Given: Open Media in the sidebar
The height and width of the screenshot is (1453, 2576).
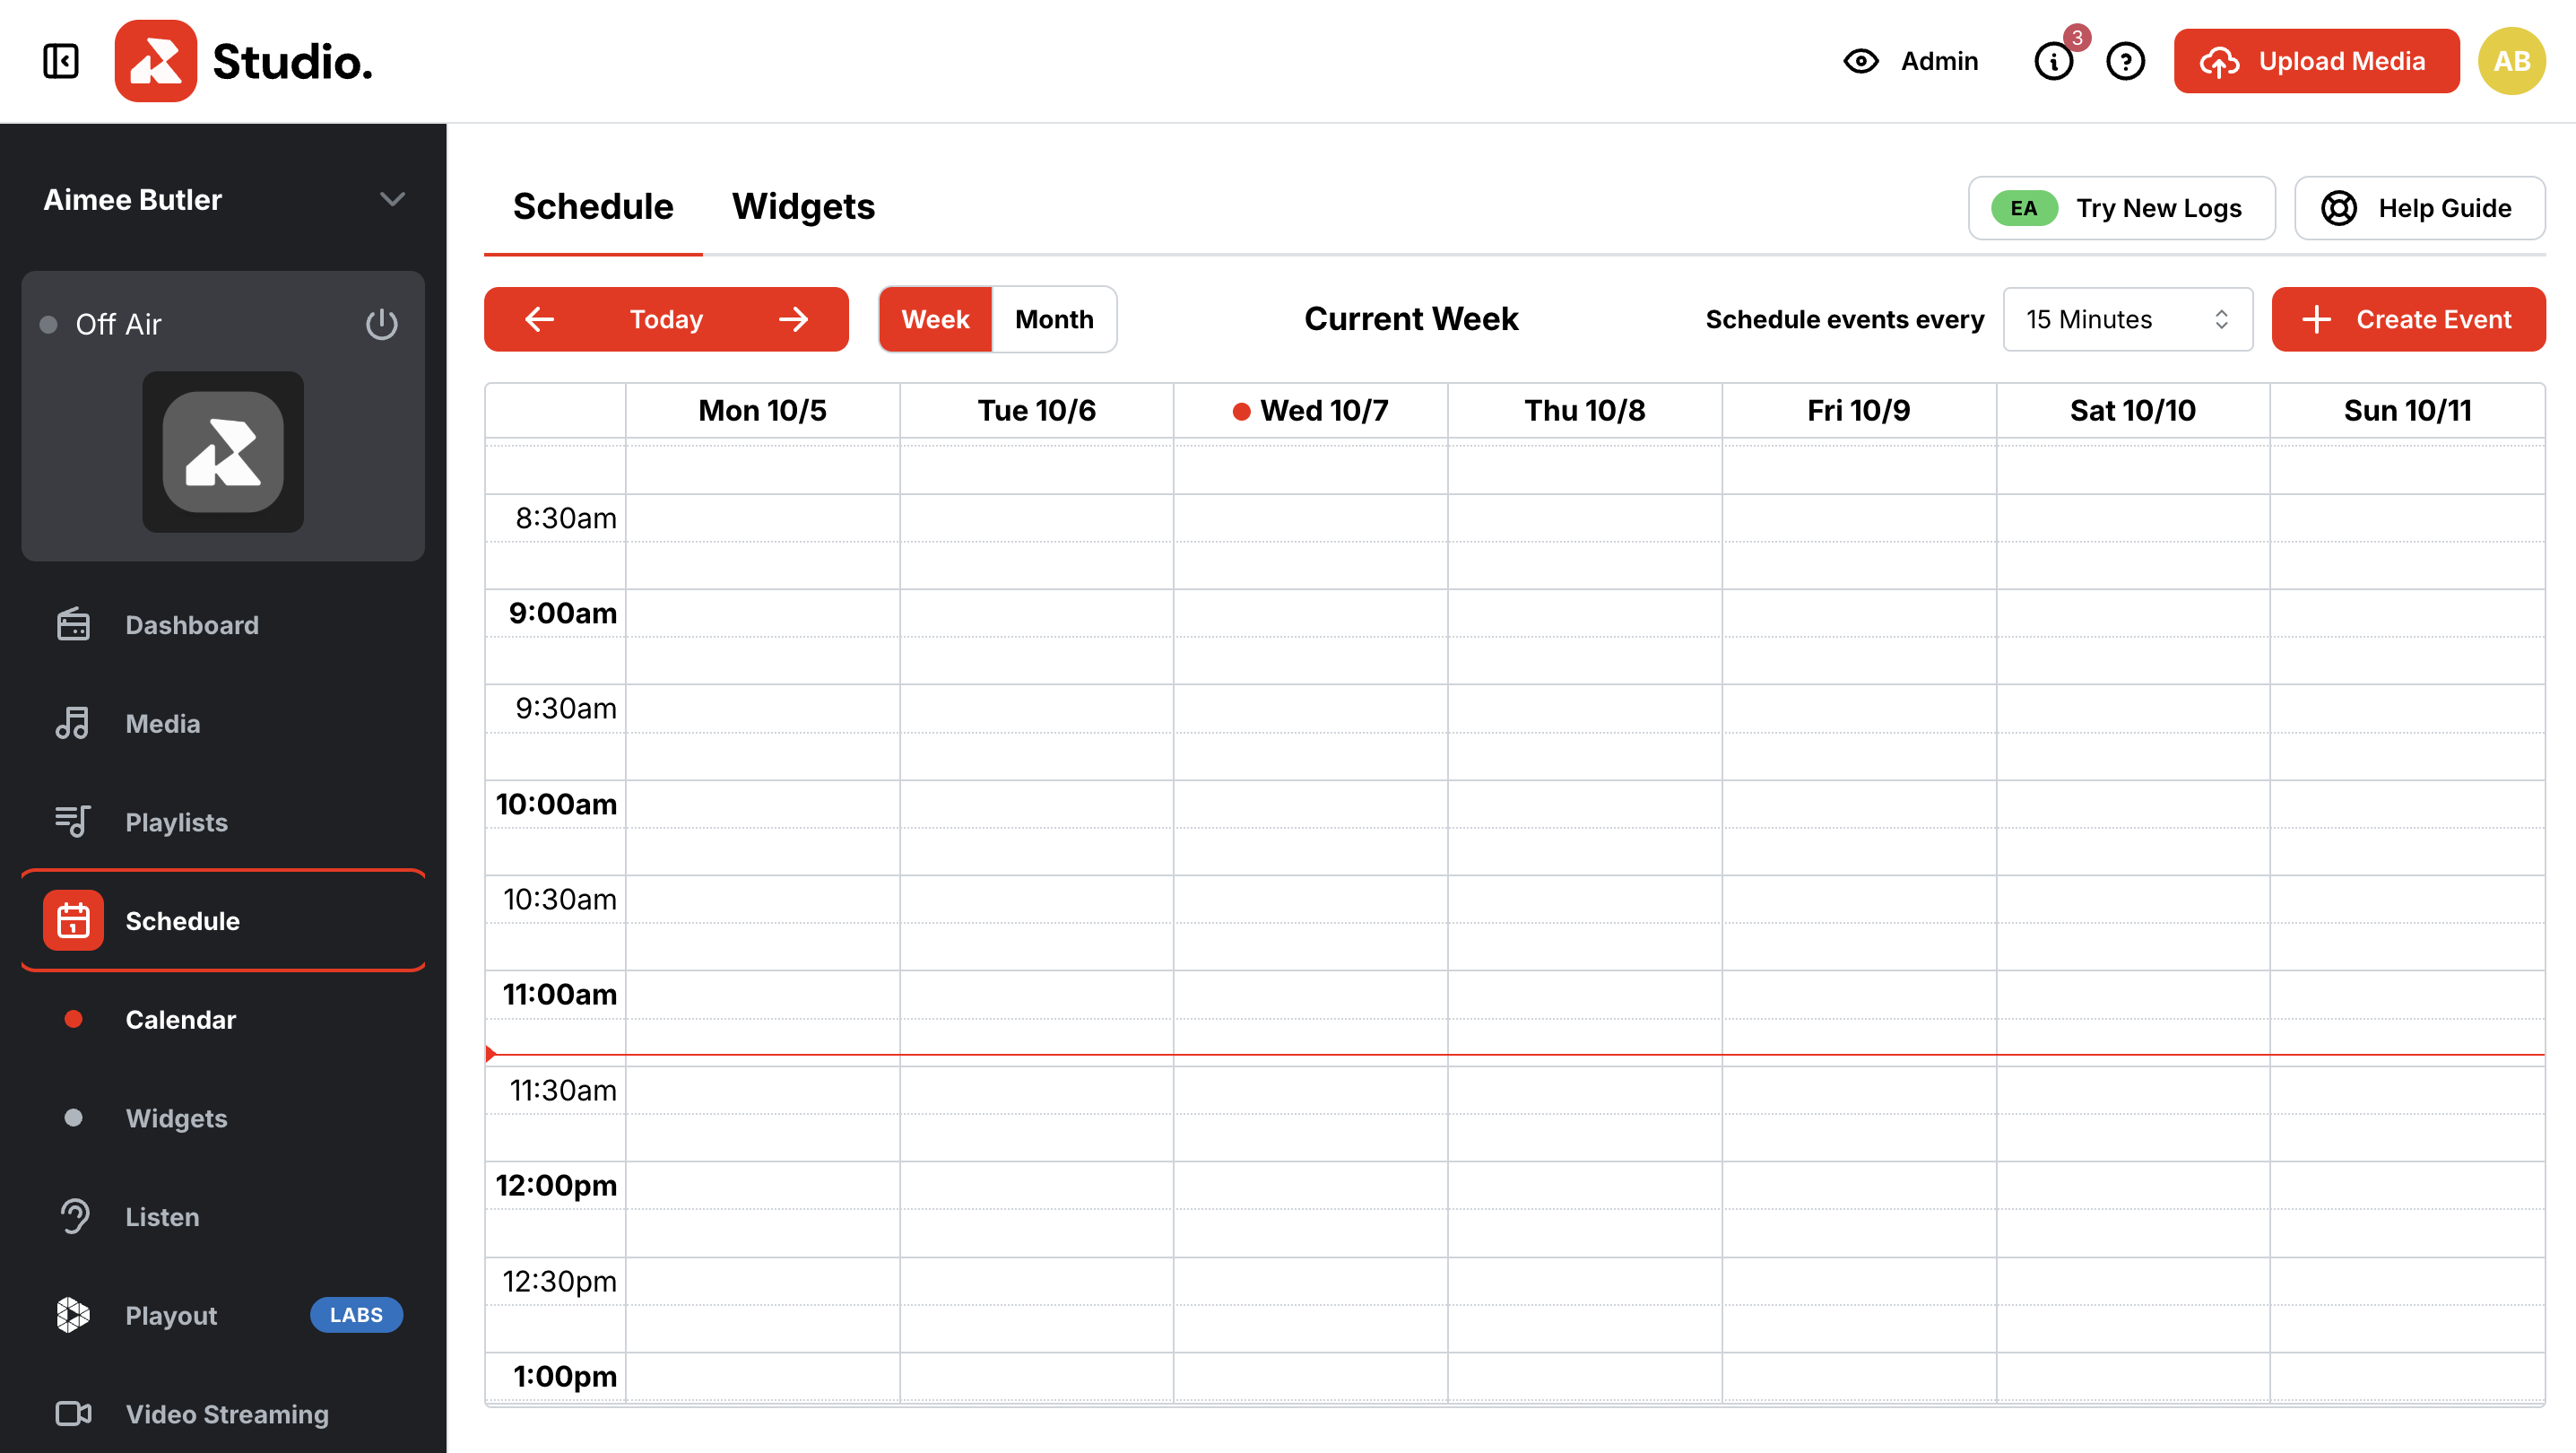Looking at the screenshot, I should (x=223, y=723).
